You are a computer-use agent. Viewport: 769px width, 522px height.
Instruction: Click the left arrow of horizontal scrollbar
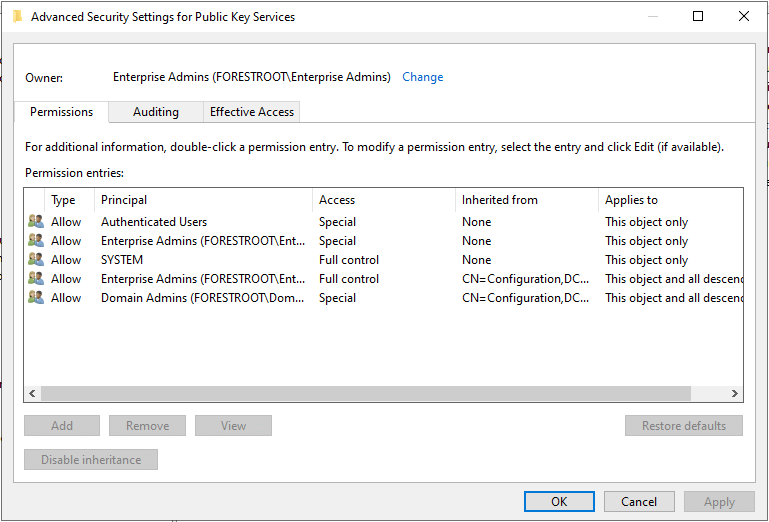(x=33, y=394)
